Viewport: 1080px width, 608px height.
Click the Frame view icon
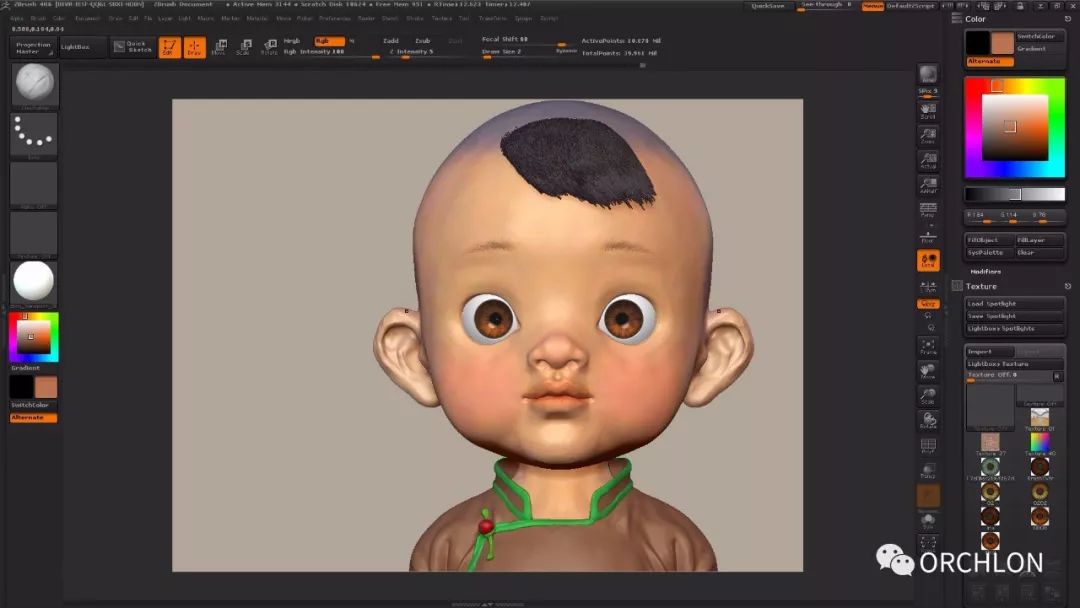928,346
